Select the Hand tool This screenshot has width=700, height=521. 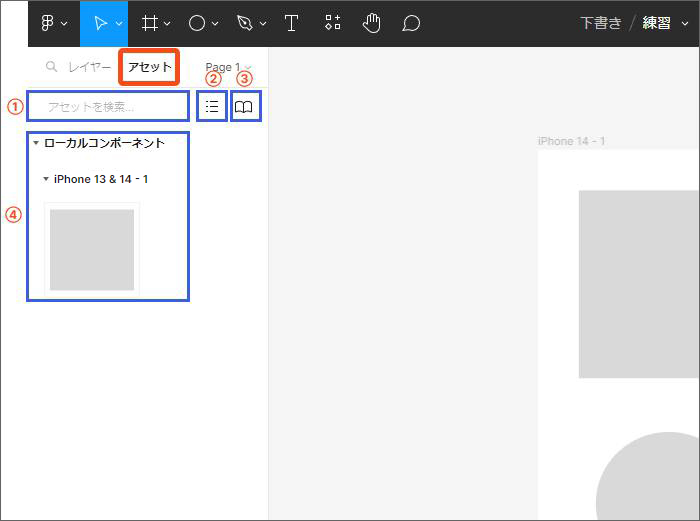coord(372,23)
